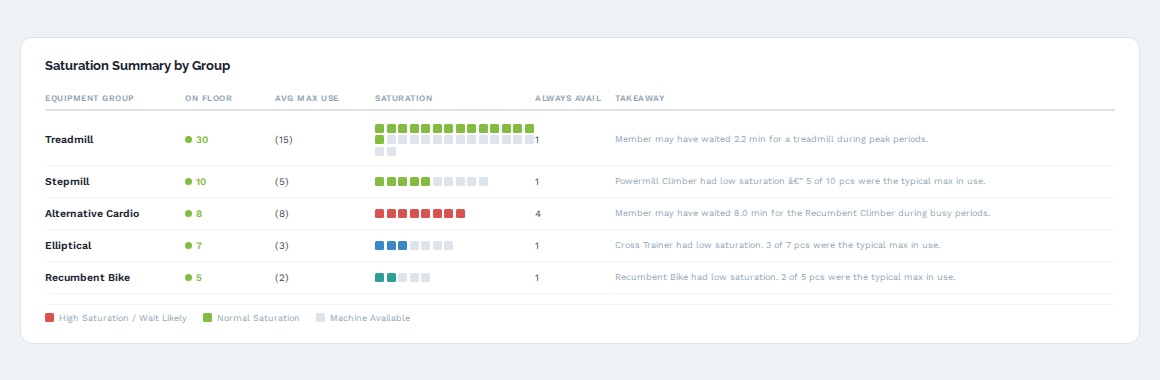Select the Recumbent Bike row label

(x=87, y=278)
